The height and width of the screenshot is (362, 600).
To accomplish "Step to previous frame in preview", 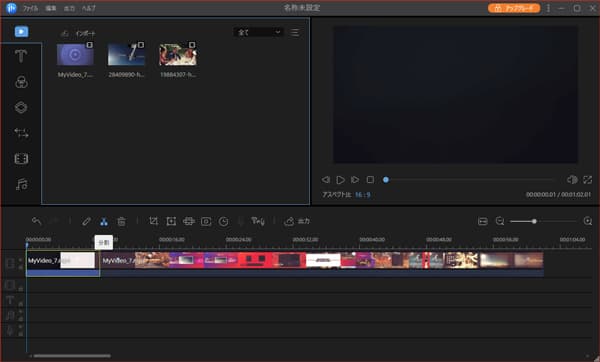I will tap(326, 179).
